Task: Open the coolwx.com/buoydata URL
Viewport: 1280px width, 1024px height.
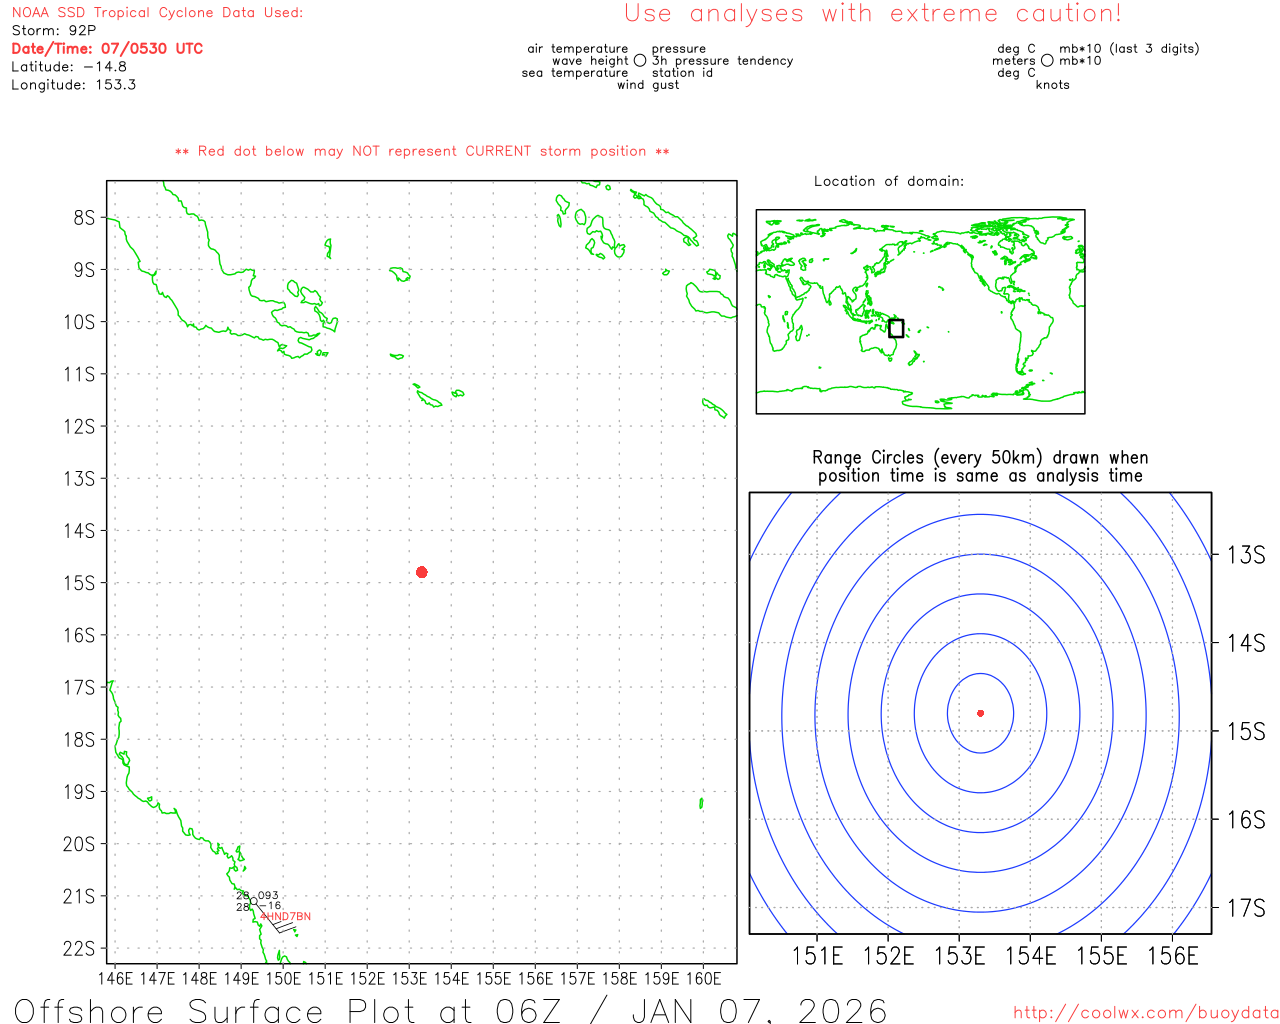Action: pos(1145,1013)
